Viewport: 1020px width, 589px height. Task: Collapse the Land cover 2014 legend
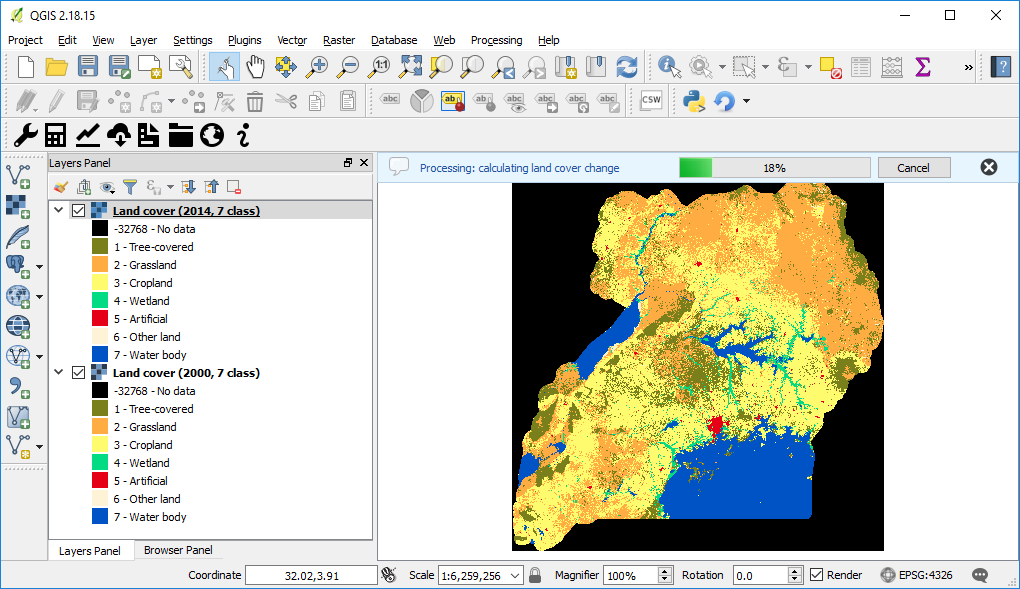(x=59, y=211)
